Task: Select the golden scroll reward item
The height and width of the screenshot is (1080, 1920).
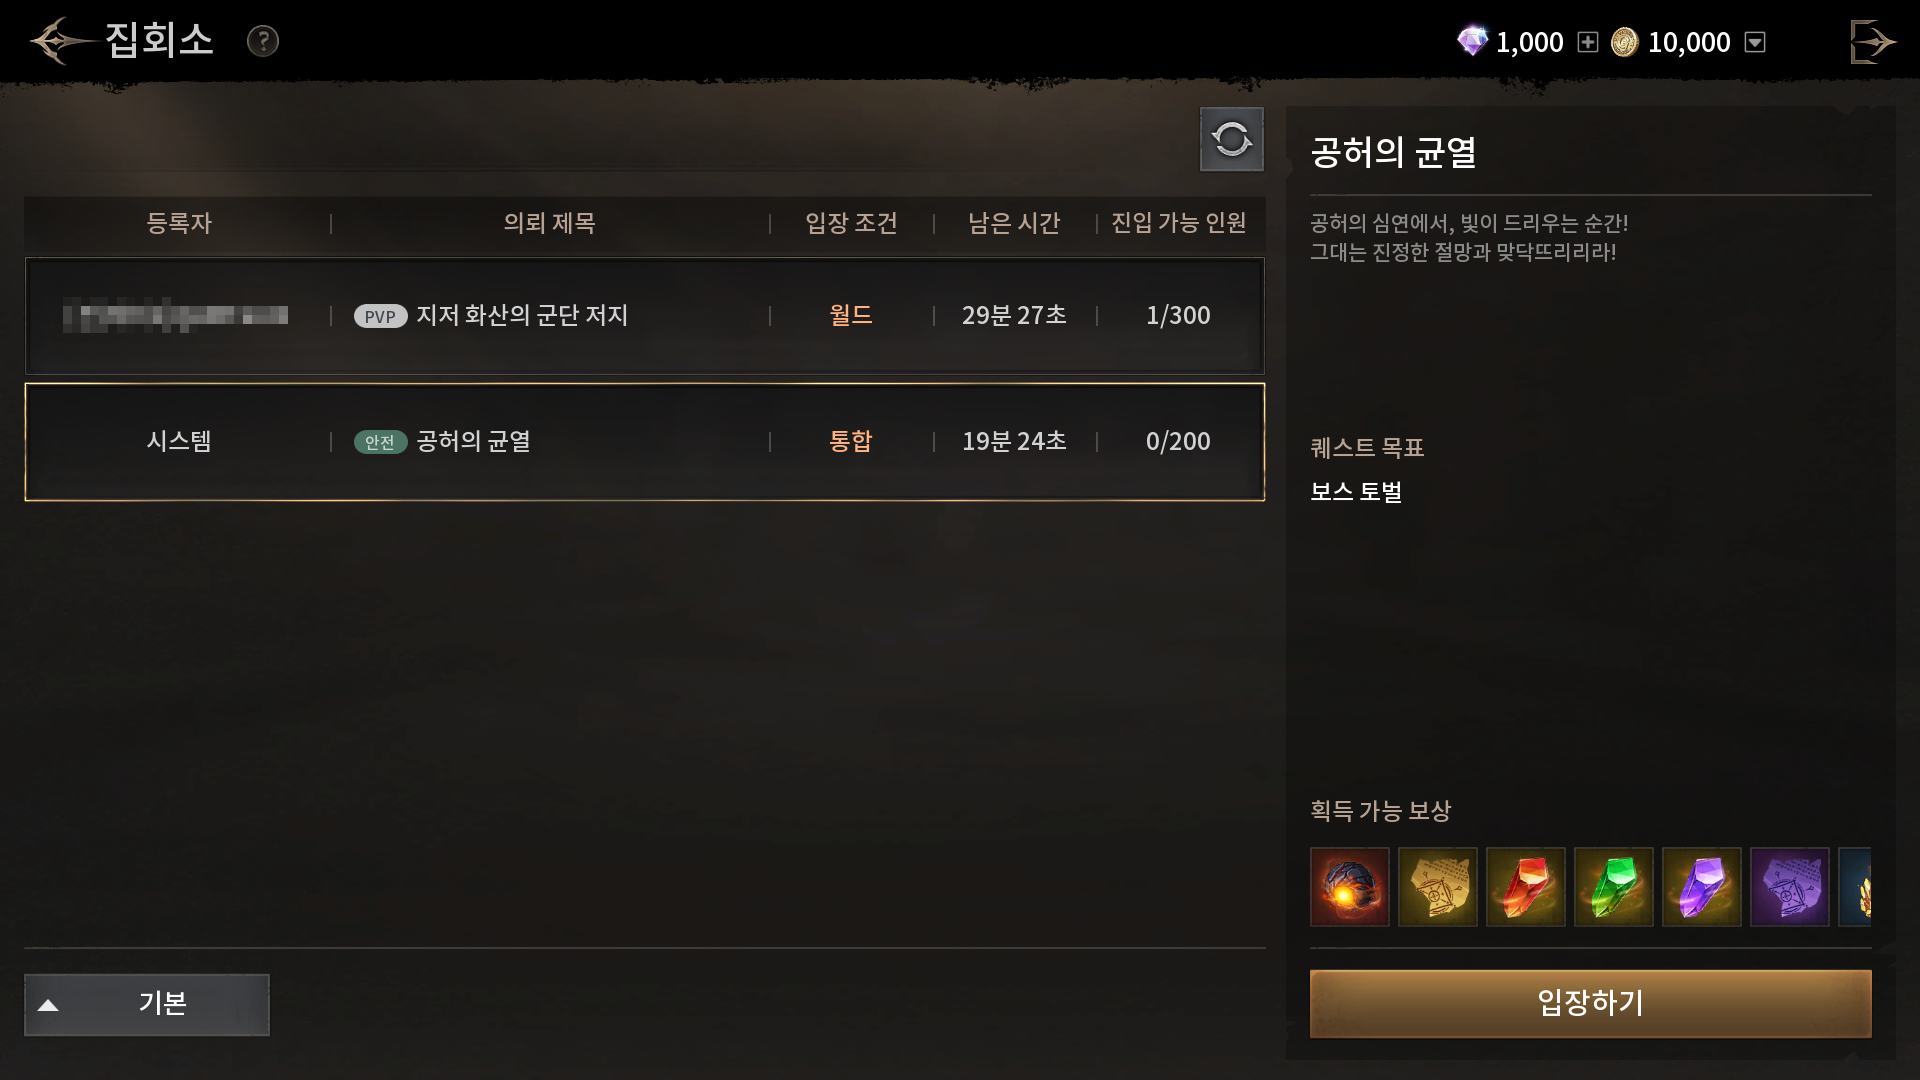Action: tap(1438, 887)
